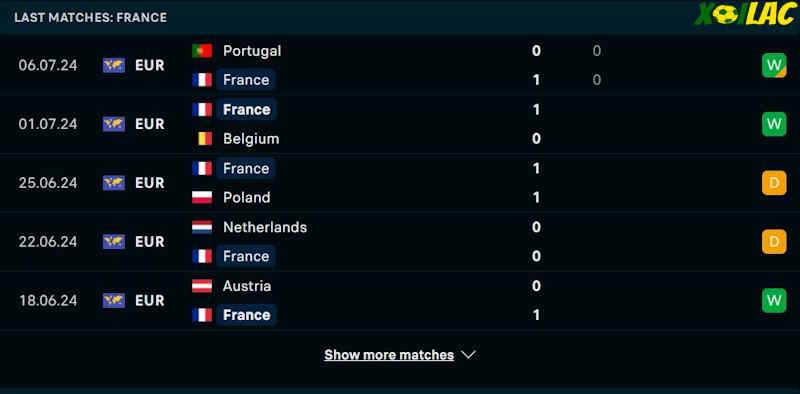Viewport: 800px width, 394px height.
Task: Click Show more matches link
Action: click(389, 355)
